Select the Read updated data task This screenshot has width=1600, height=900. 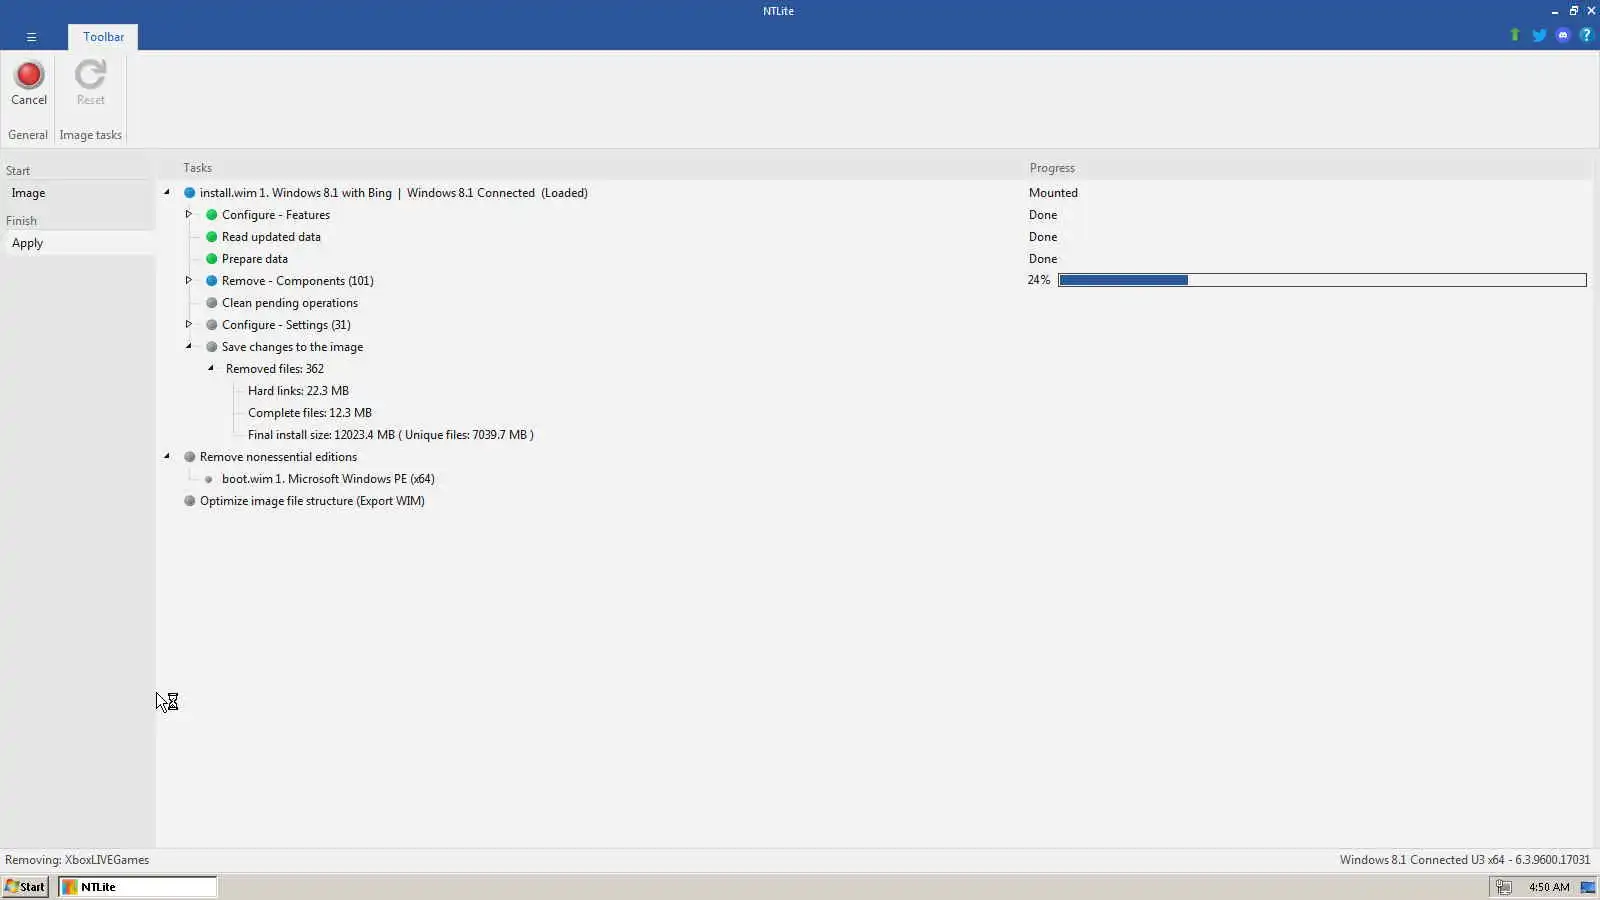pyautogui.click(x=271, y=237)
